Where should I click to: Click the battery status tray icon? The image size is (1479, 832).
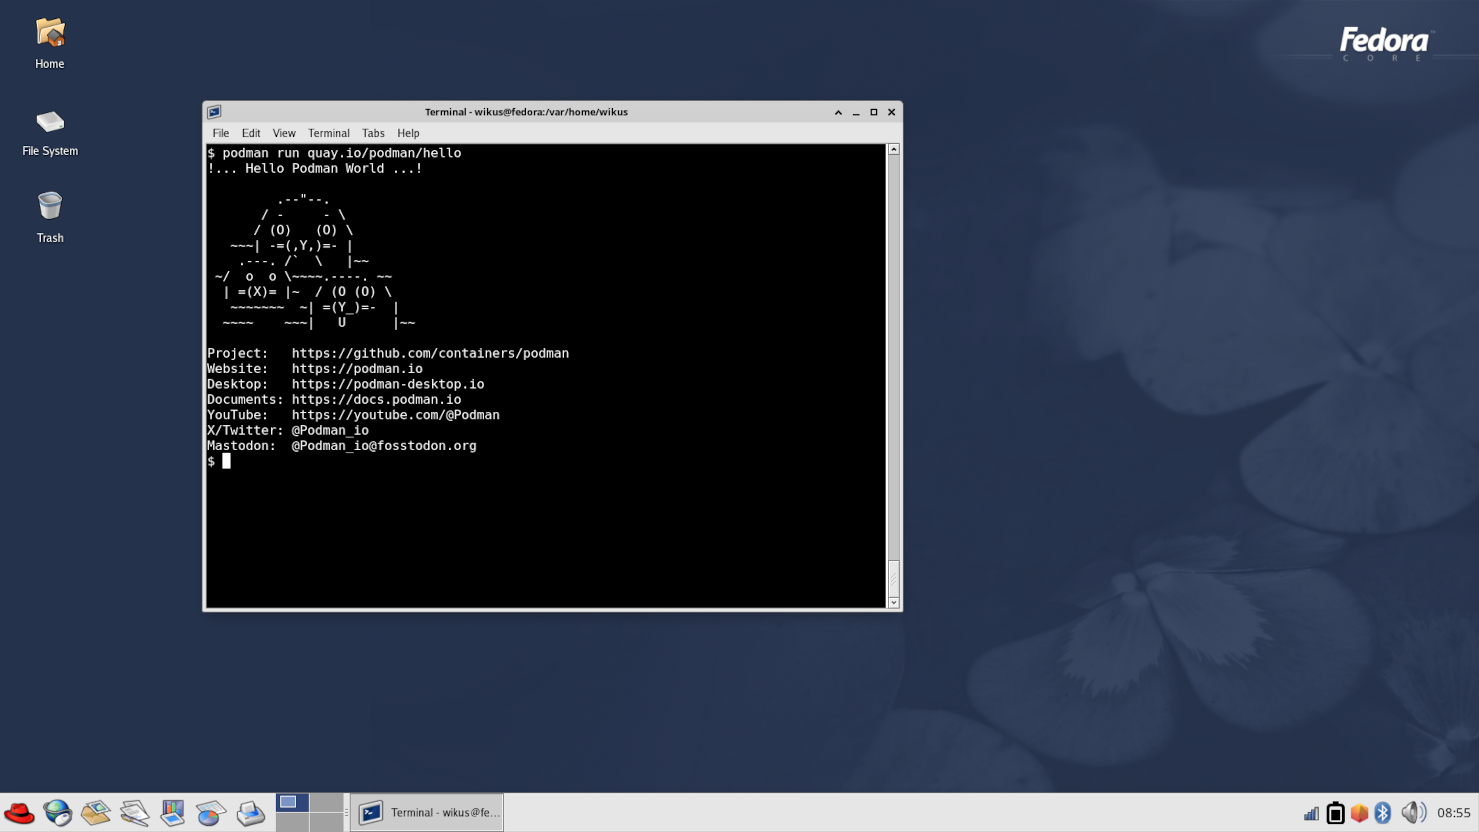click(1335, 813)
